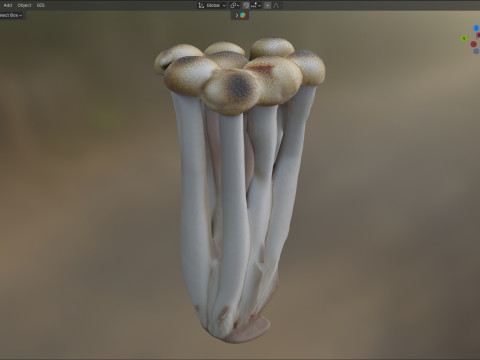
Task: Click the colorful cube icon
Action: click(x=243, y=15)
